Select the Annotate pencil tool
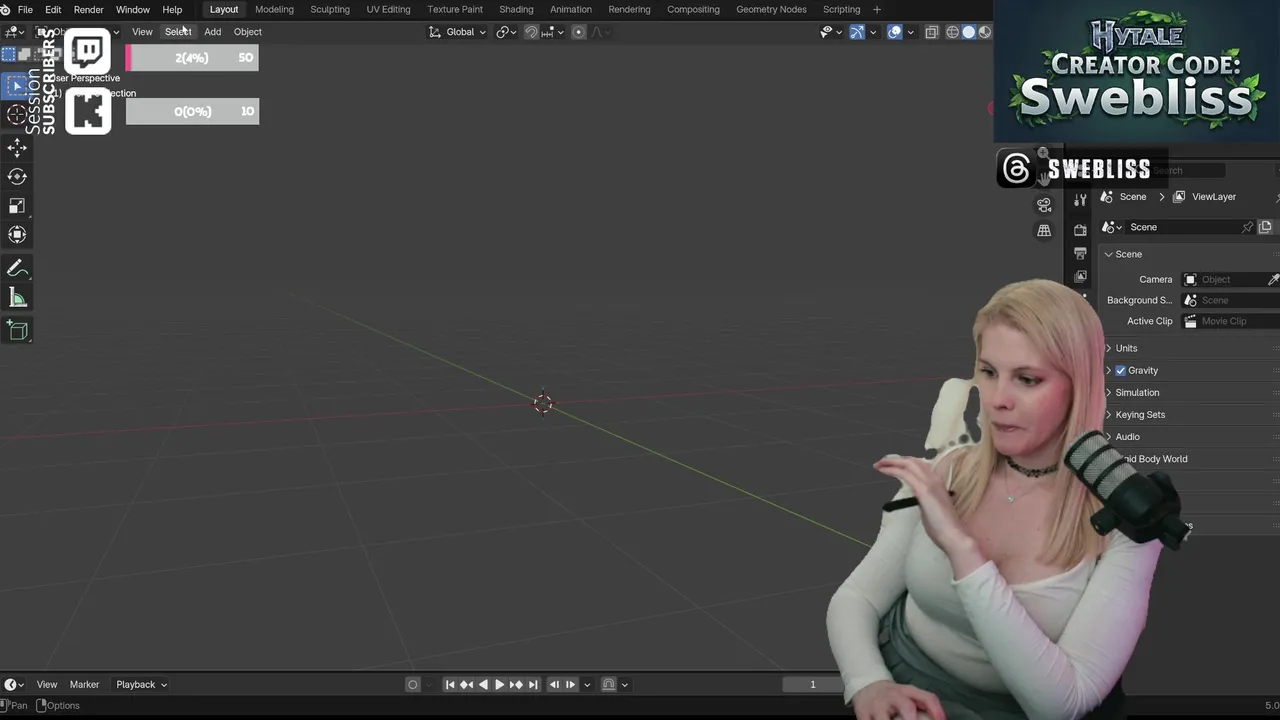 click(x=17, y=268)
